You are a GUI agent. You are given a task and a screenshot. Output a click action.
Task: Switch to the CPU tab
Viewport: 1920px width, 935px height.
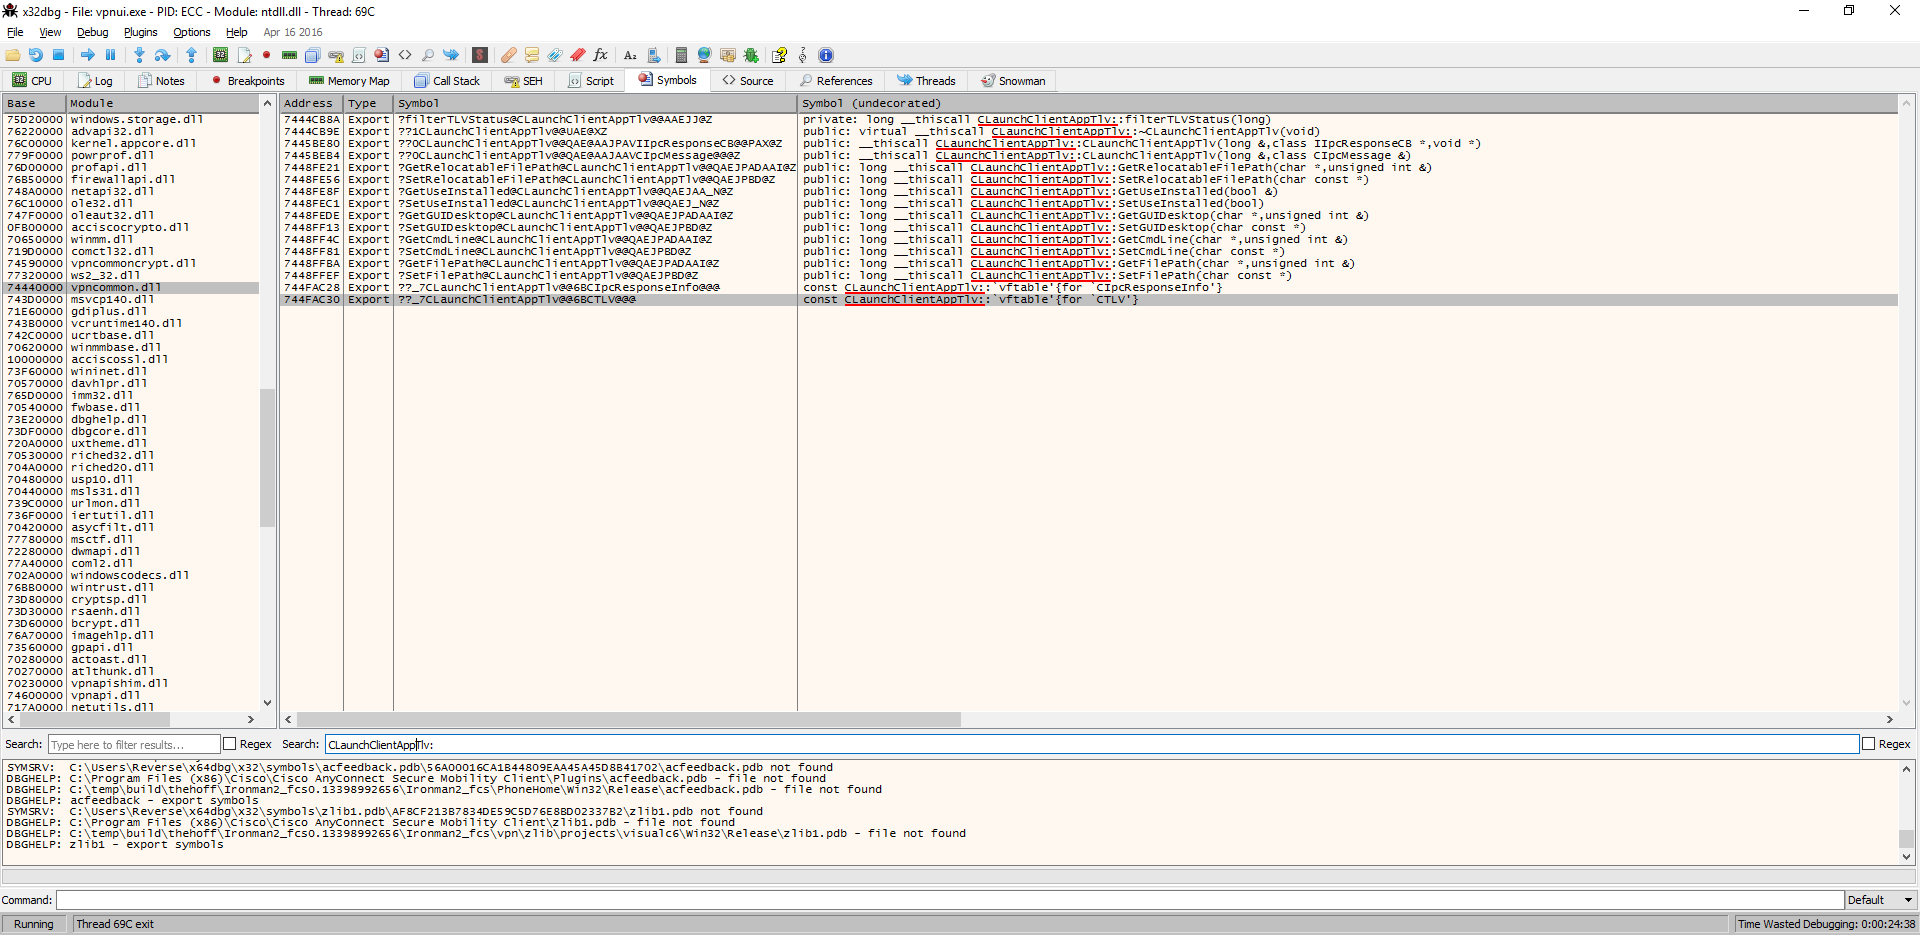(33, 81)
